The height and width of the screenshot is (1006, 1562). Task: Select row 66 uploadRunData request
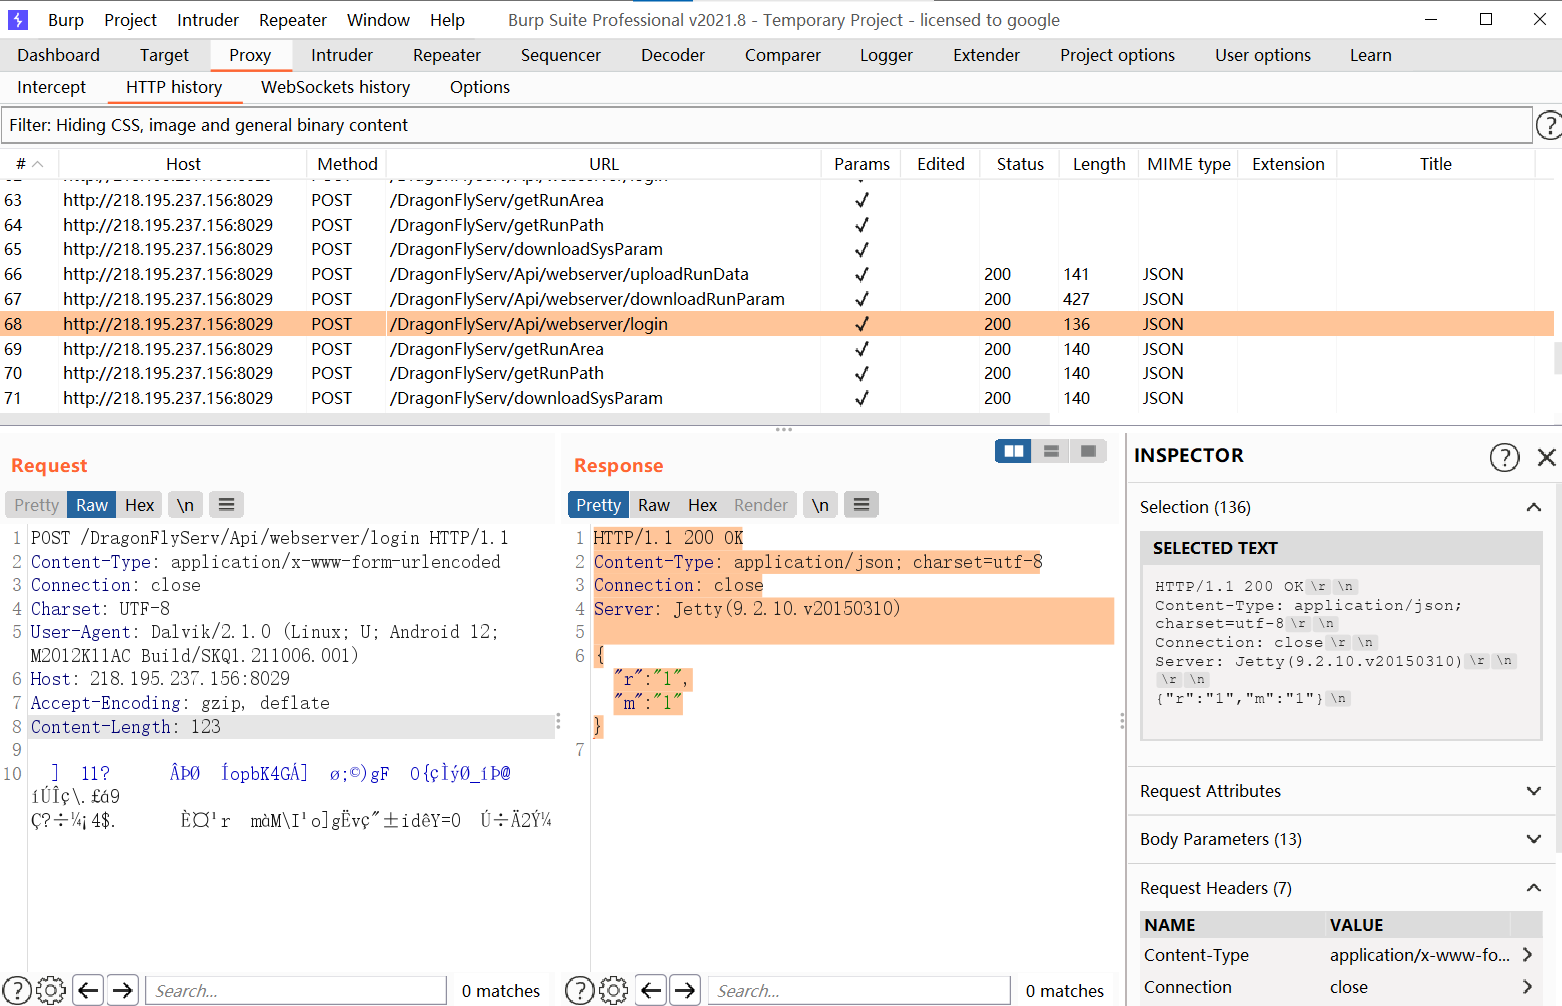pos(778,274)
